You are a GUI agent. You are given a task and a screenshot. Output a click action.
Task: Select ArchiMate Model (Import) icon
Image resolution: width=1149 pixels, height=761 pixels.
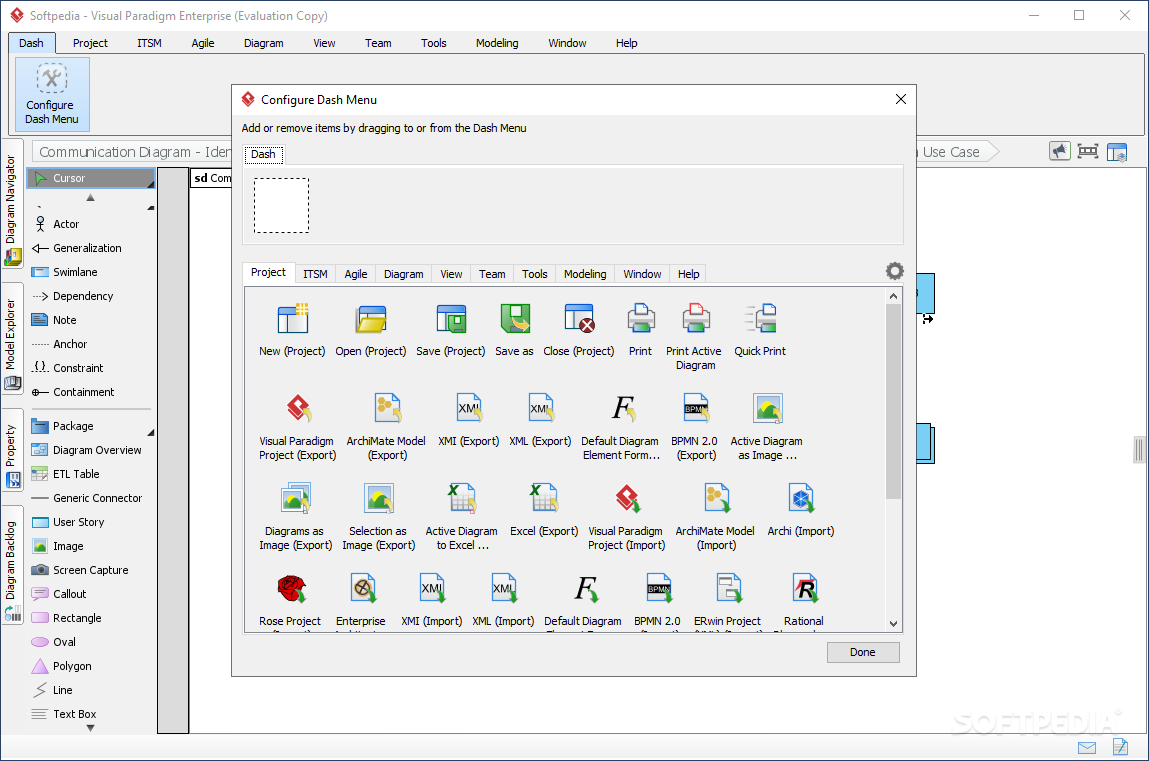tap(716, 499)
